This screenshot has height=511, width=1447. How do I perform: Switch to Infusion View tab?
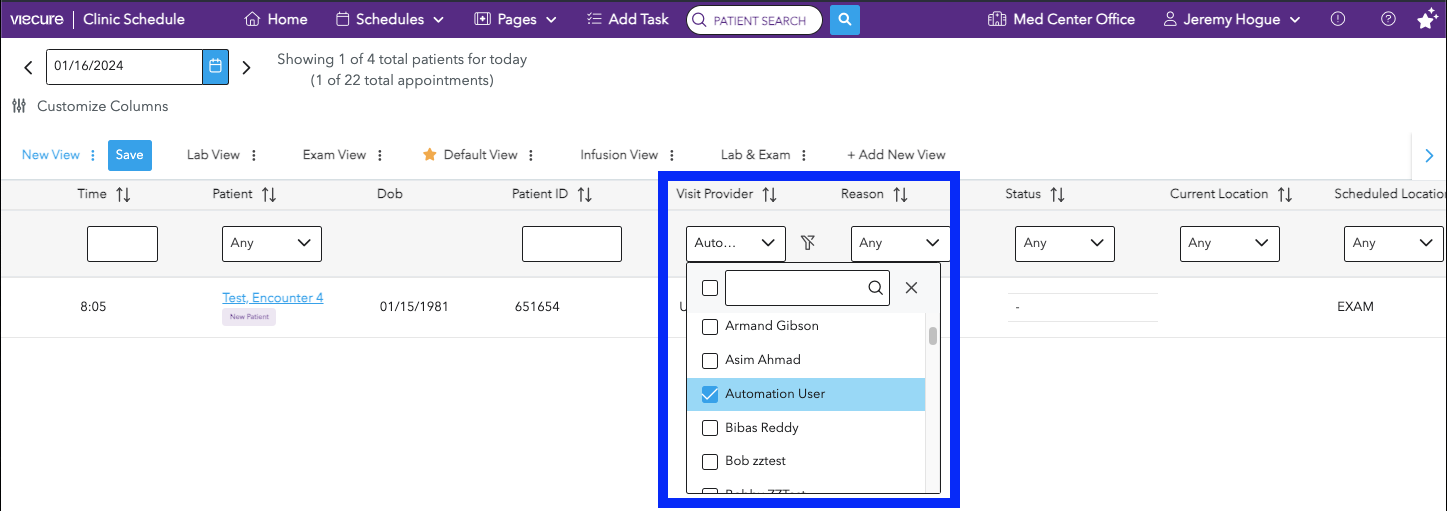(619, 155)
